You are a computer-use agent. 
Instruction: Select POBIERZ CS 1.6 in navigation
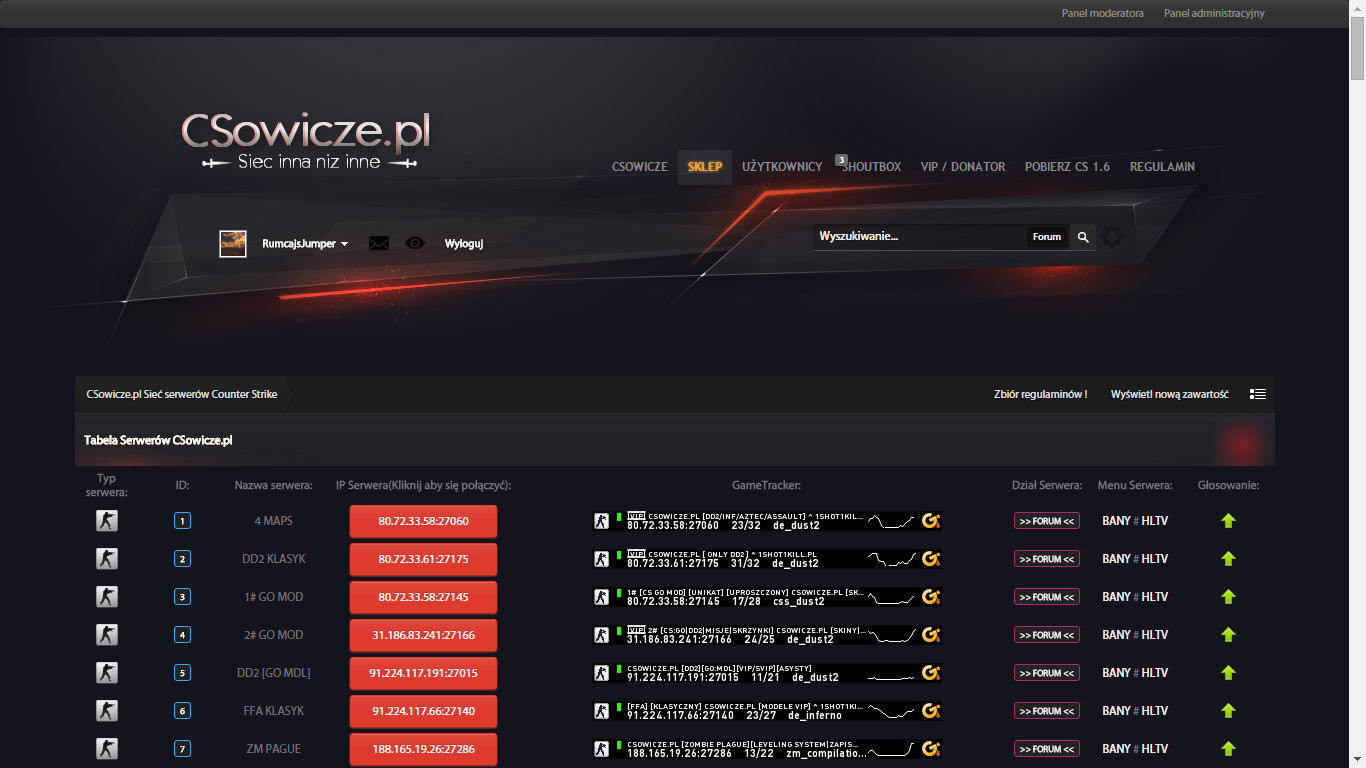(1067, 167)
